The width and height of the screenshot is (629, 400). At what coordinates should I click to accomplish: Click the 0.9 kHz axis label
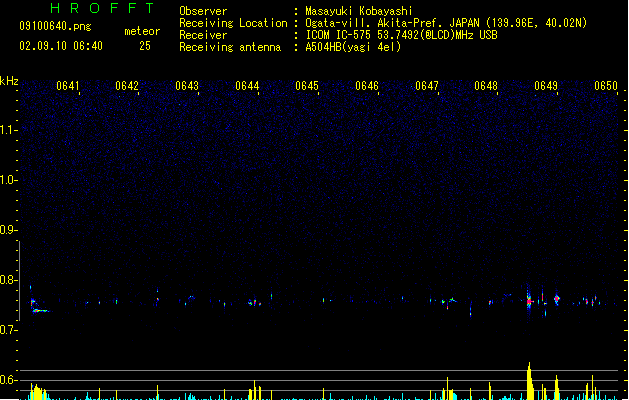(8, 230)
